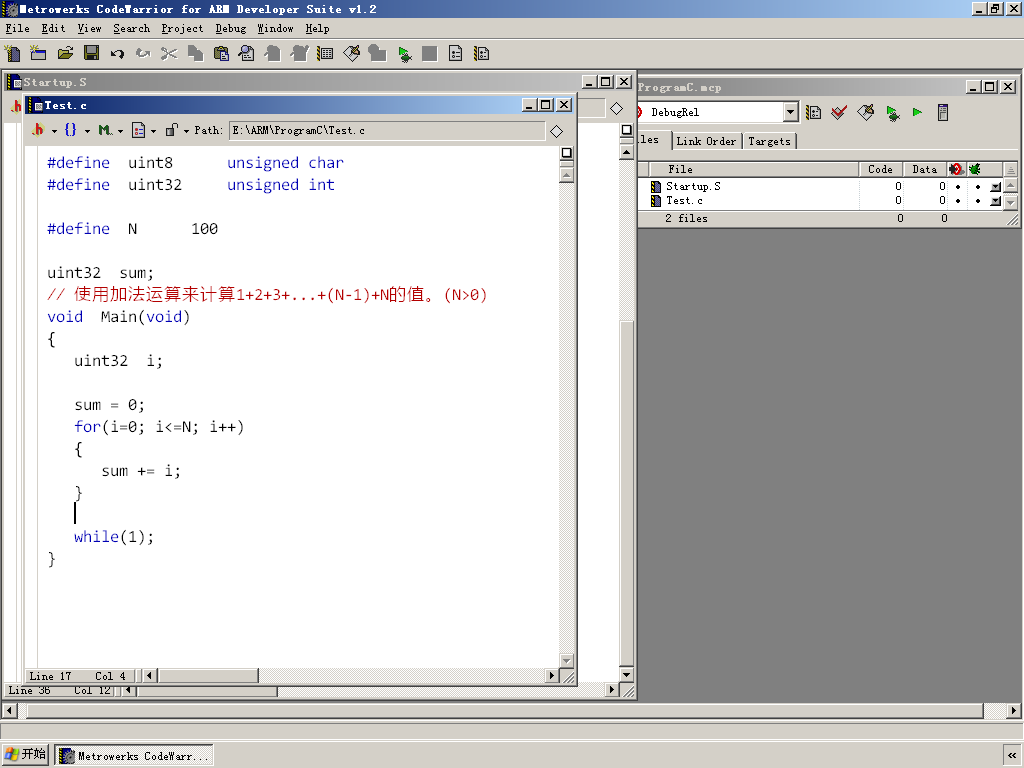Viewport: 1024px width, 768px height.
Task: Open the Test.c row pop-up button
Action: point(995,201)
